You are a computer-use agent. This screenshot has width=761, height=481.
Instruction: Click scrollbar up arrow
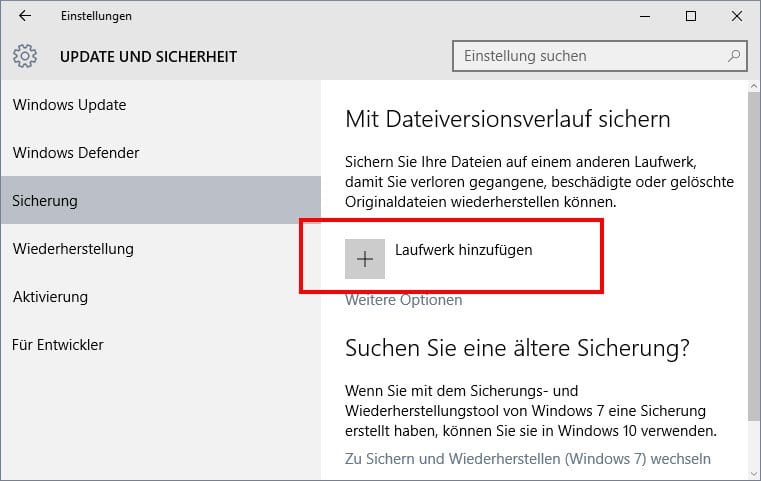(x=754, y=86)
